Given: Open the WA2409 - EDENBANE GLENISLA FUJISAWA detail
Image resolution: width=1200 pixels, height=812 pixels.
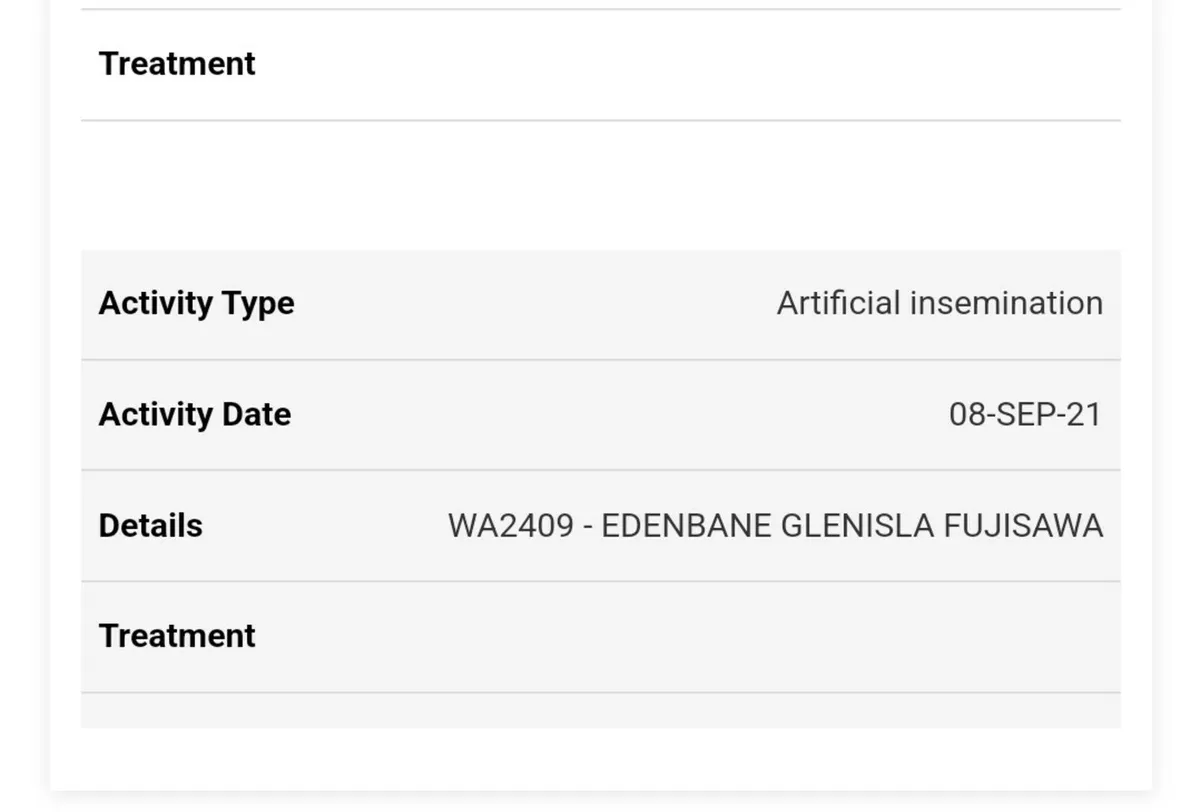Looking at the screenshot, I should tap(775, 525).
